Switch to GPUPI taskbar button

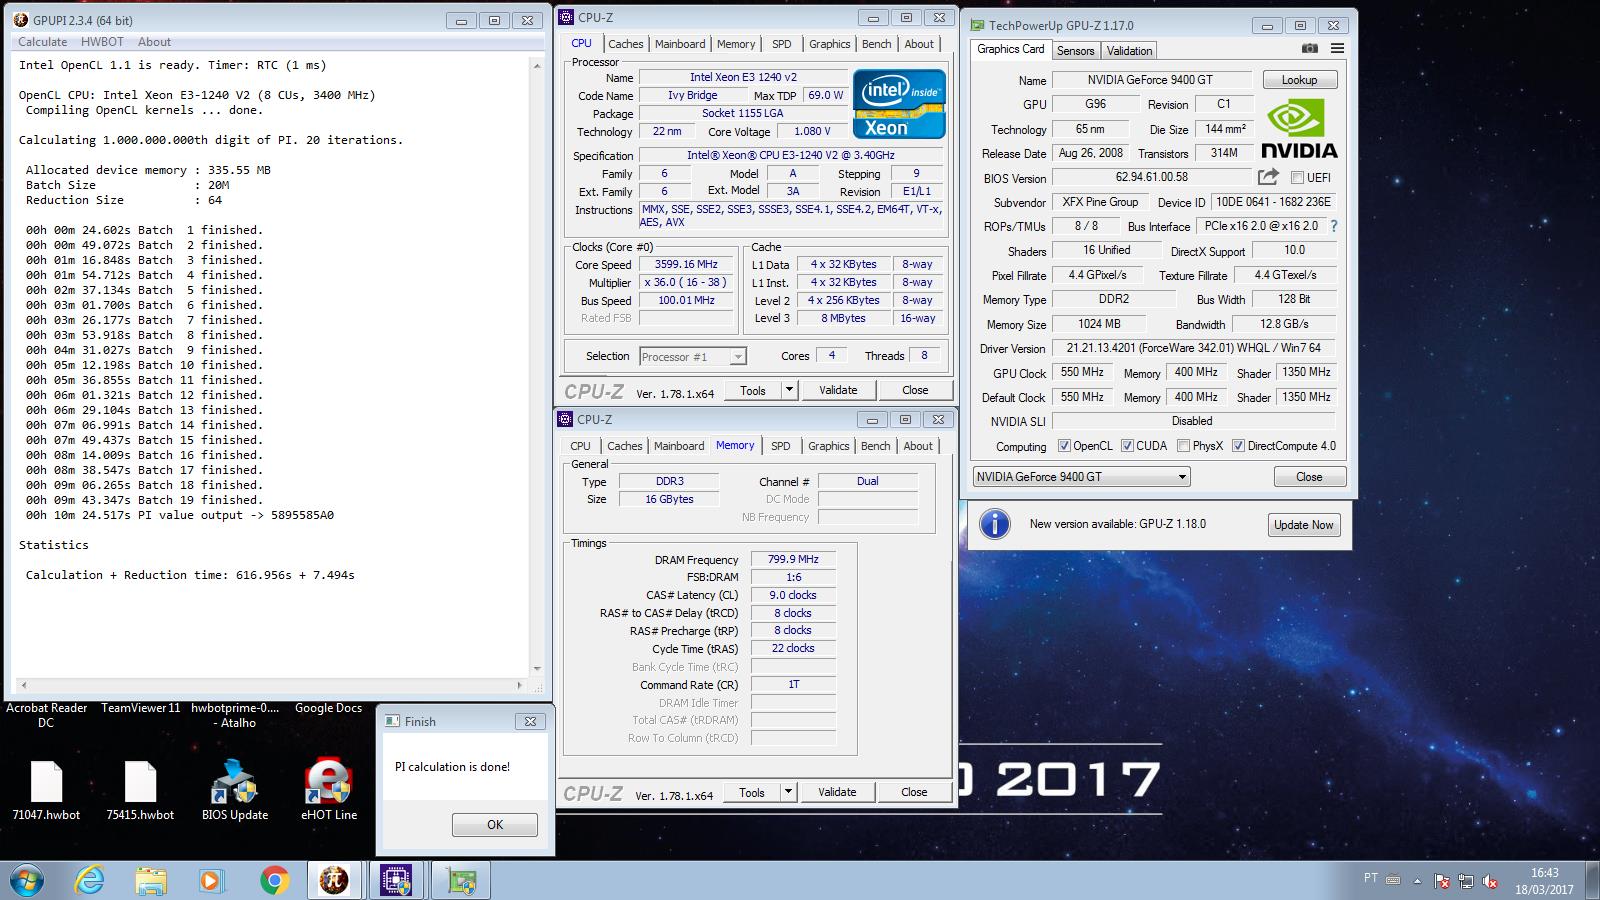point(334,880)
